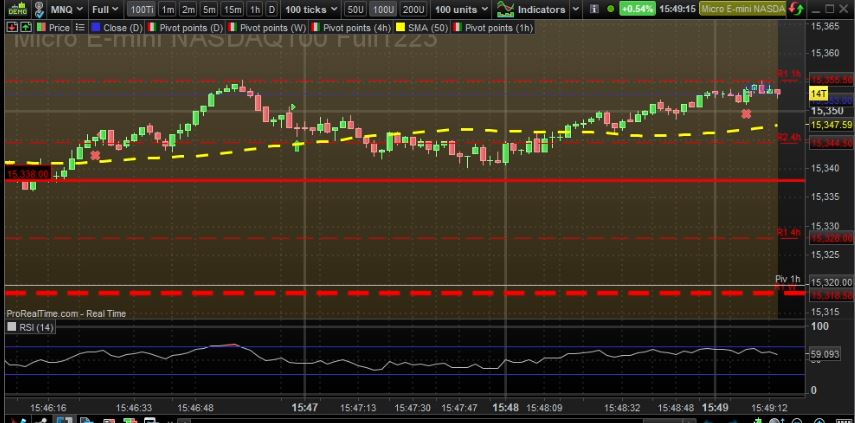Click the small green triangle trade marker

click(293, 107)
